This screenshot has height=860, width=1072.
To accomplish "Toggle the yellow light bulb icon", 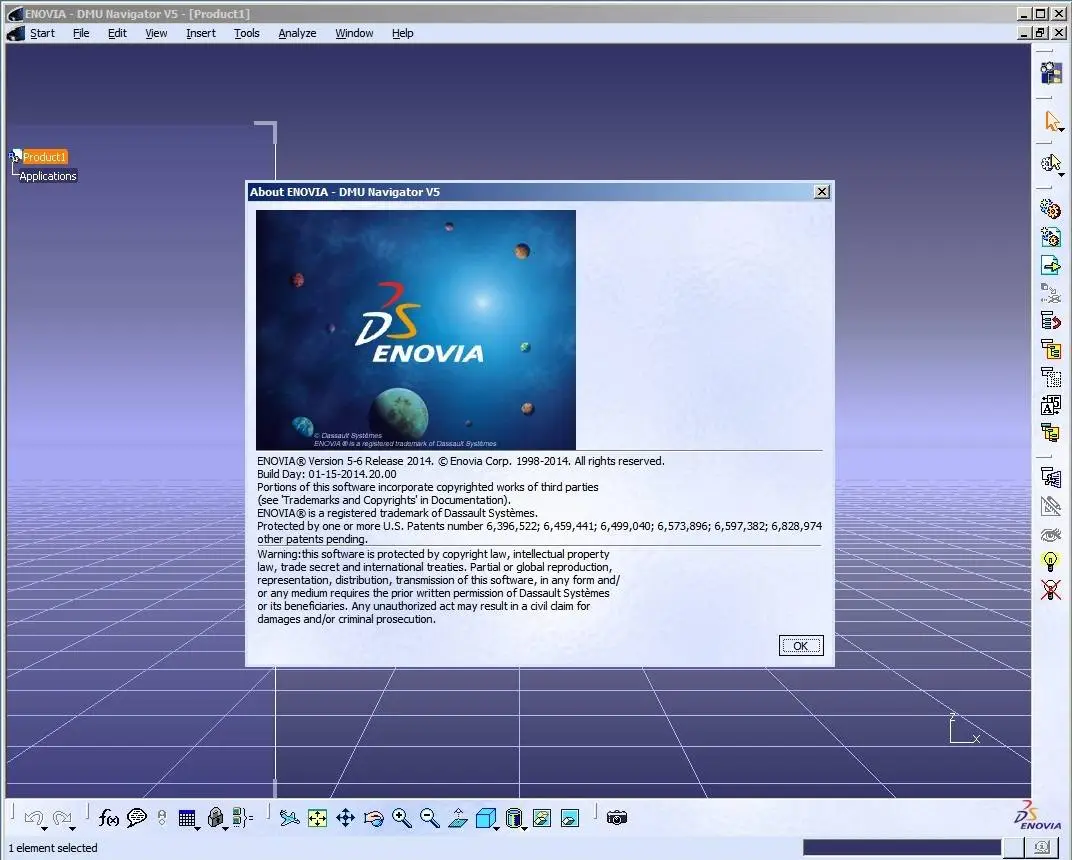I will click(1050, 561).
